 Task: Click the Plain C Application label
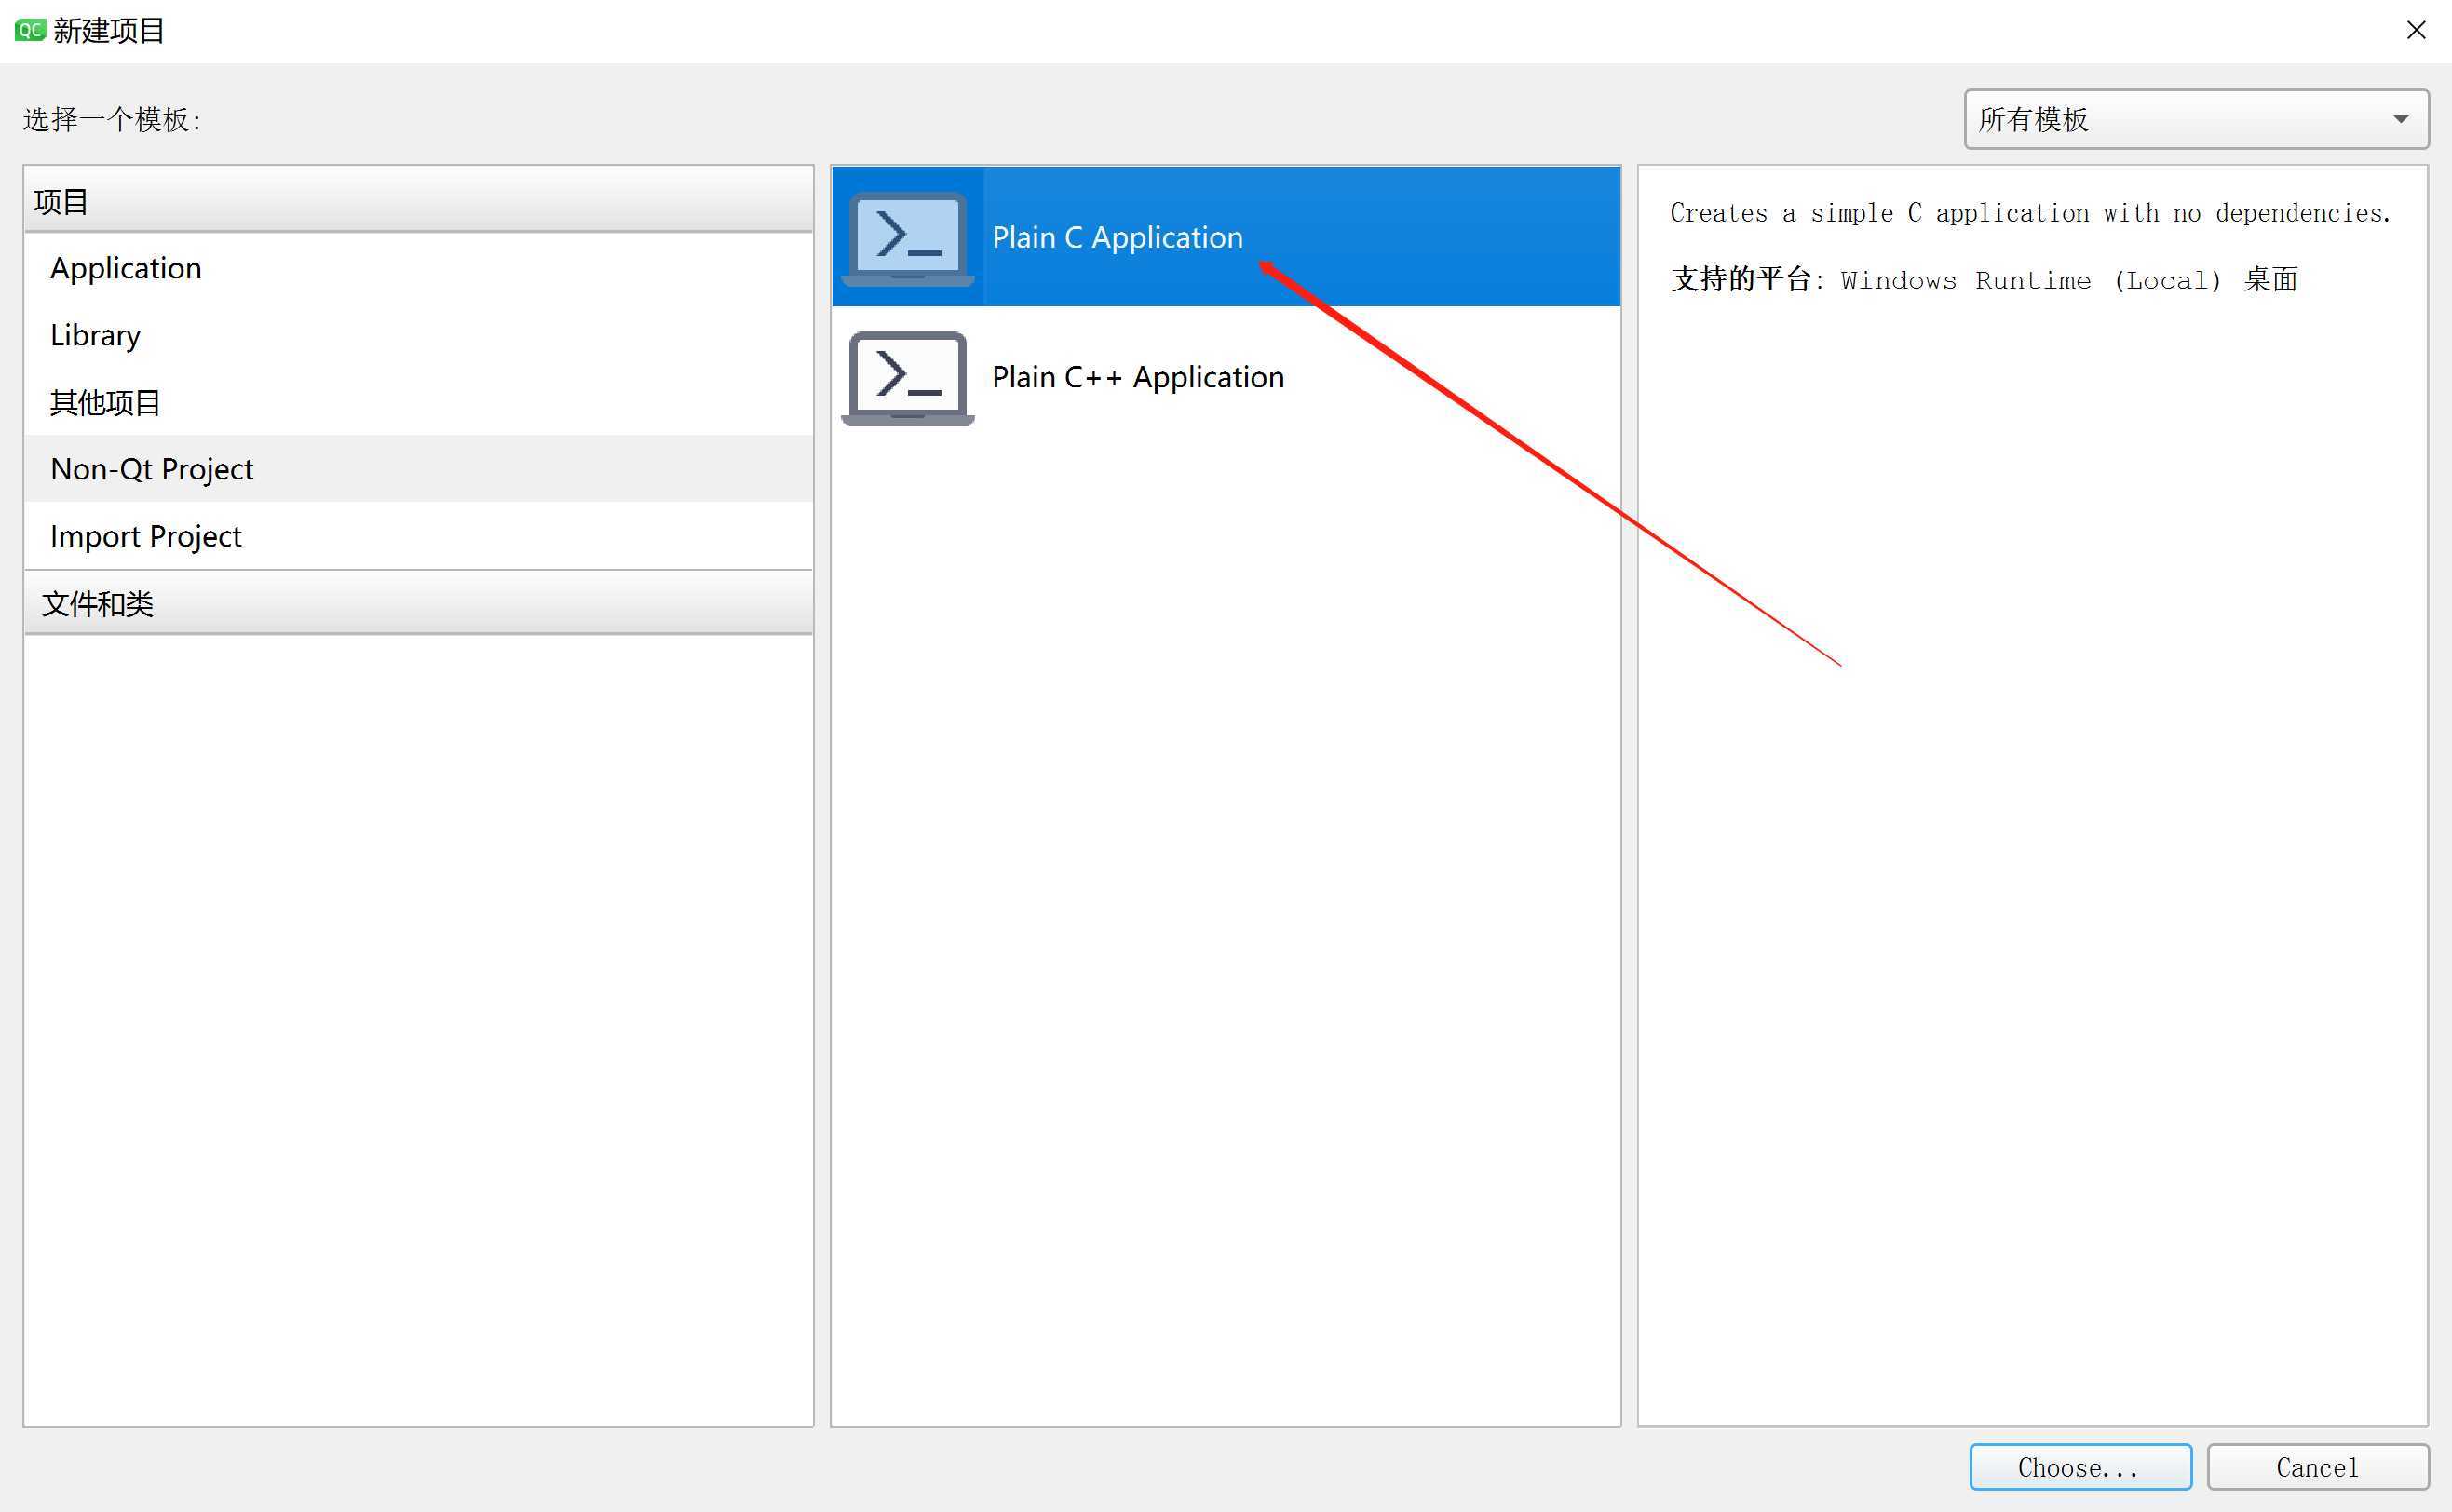pos(1117,237)
